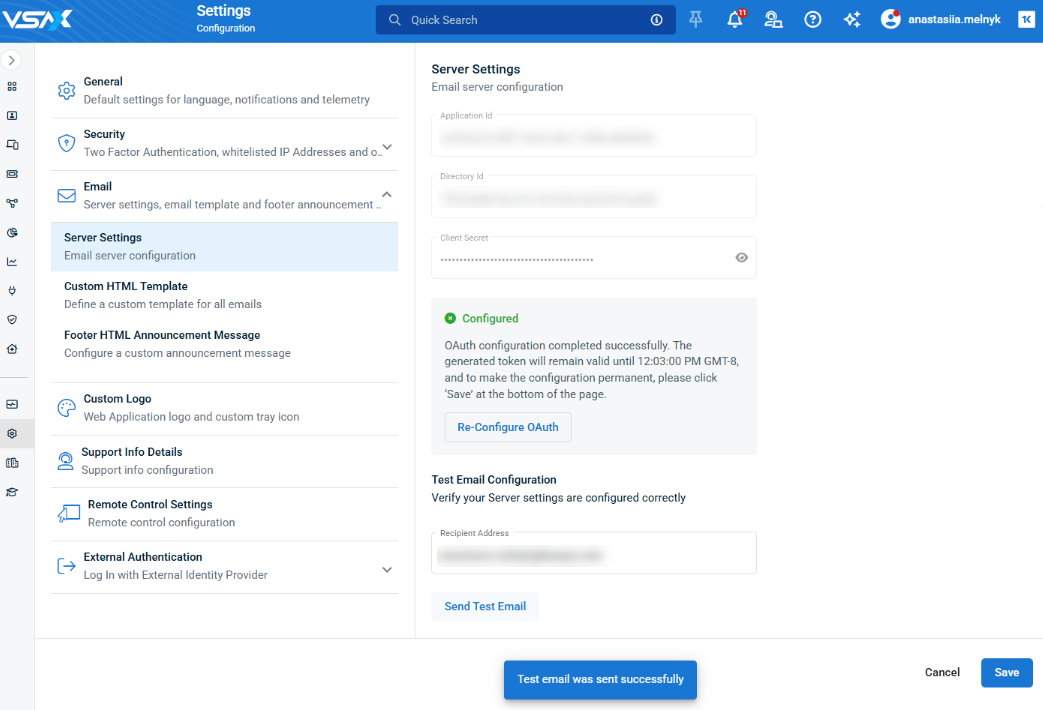1043x710 pixels.
Task: Click the shield icon in left sidebar
Action: tap(12, 320)
